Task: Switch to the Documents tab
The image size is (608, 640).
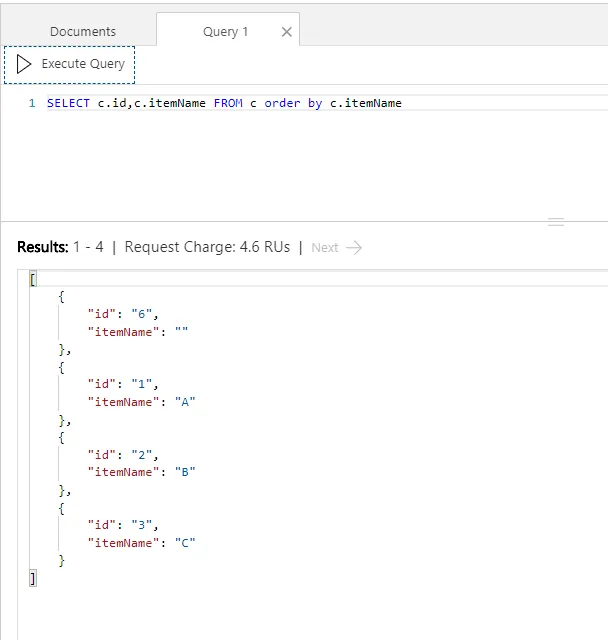Action: [83, 32]
